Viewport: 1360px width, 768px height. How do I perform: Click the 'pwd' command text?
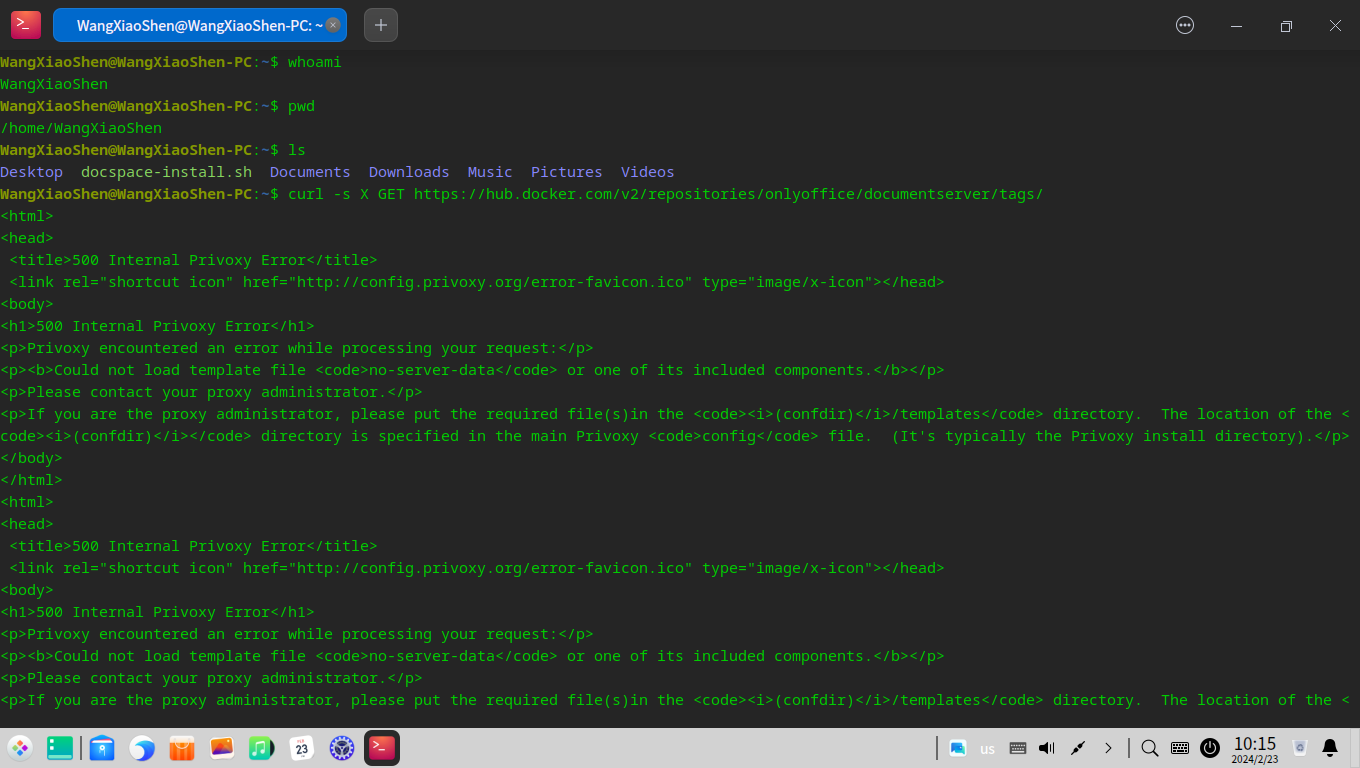(301, 106)
